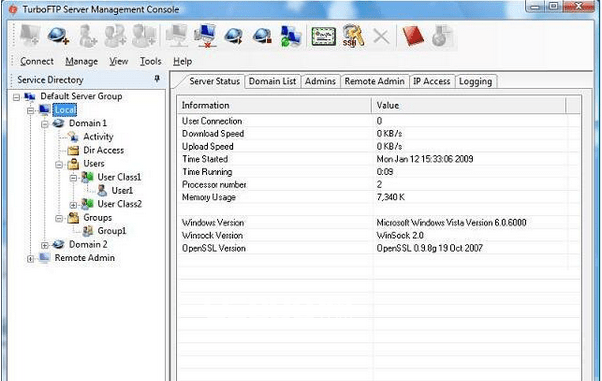The width and height of the screenshot is (602, 381).
Task: Click the Download Speed row label
Action: (x=213, y=134)
